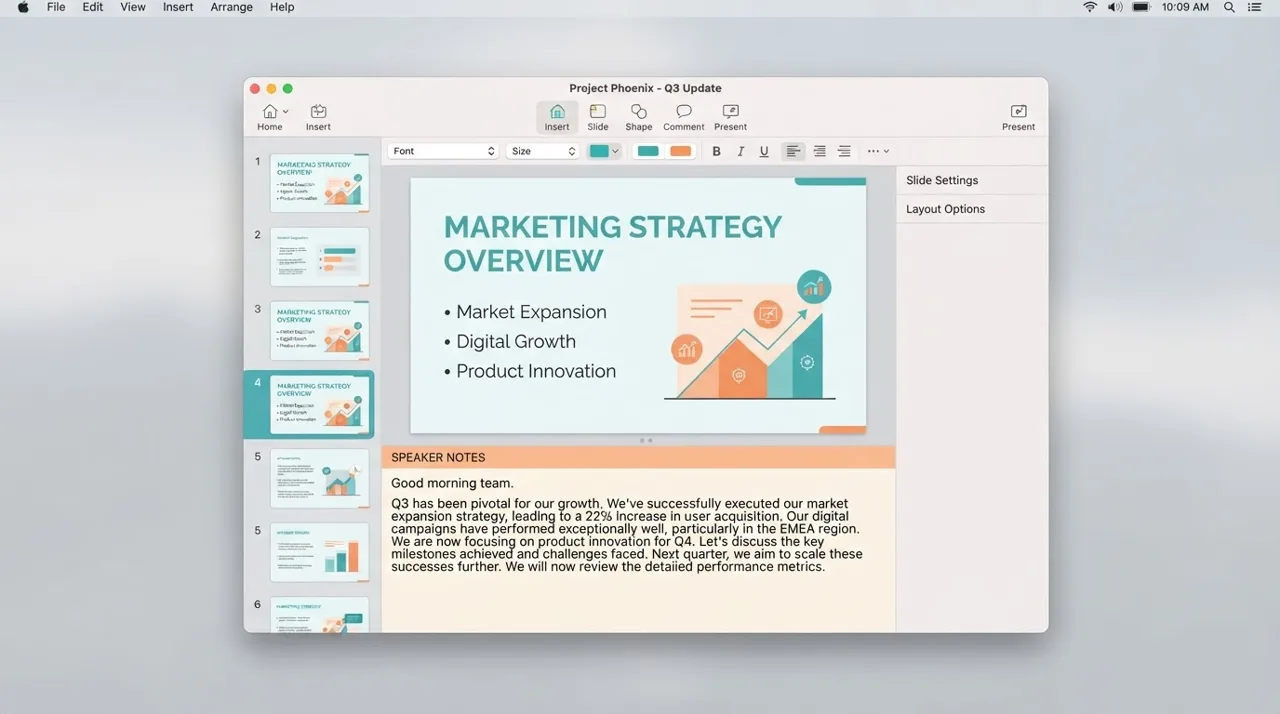
Task: Click the "SPEAKER NOTES" header
Action: tap(438, 457)
